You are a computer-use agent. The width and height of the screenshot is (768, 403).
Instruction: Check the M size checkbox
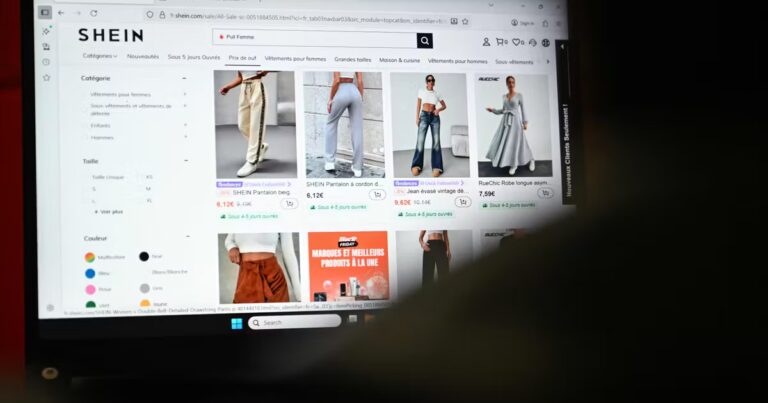click(x=140, y=189)
